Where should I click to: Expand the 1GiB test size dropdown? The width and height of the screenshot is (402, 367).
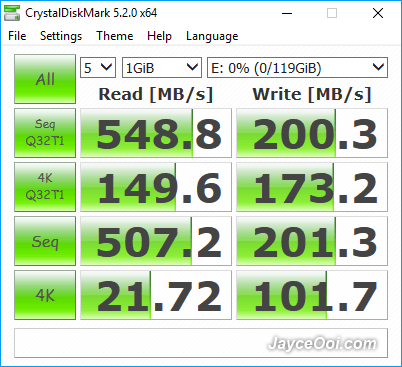pos(162,68)
